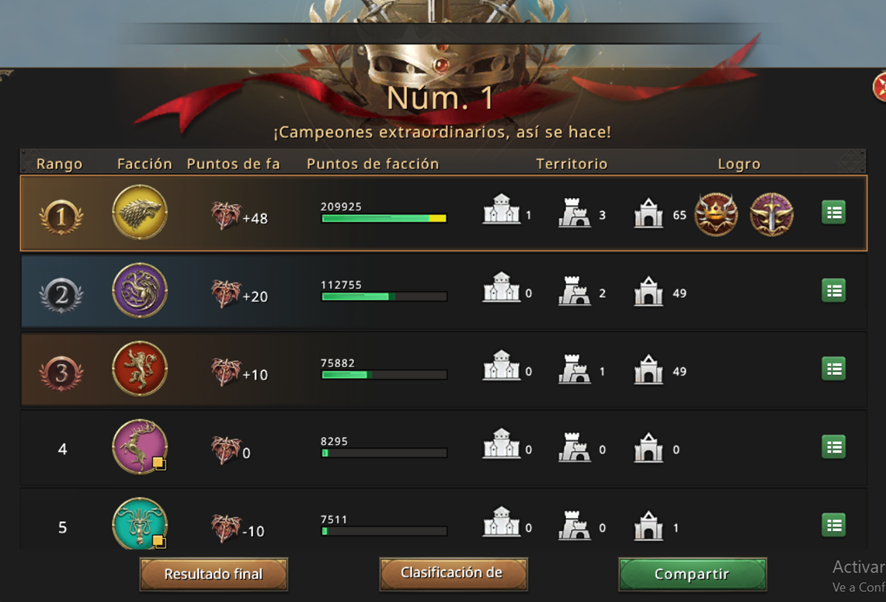This screenshot has width=886, height=602.
Task: Open details list for rank 4 faction
Action: click(x=833, y=447)
